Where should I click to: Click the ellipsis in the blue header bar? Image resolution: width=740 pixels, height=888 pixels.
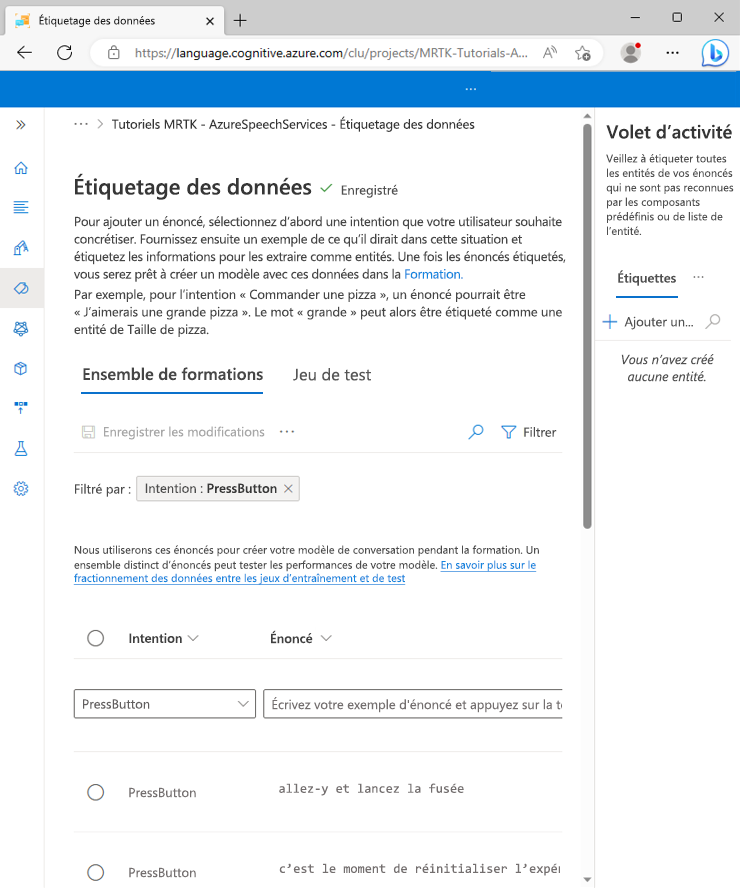470,89
